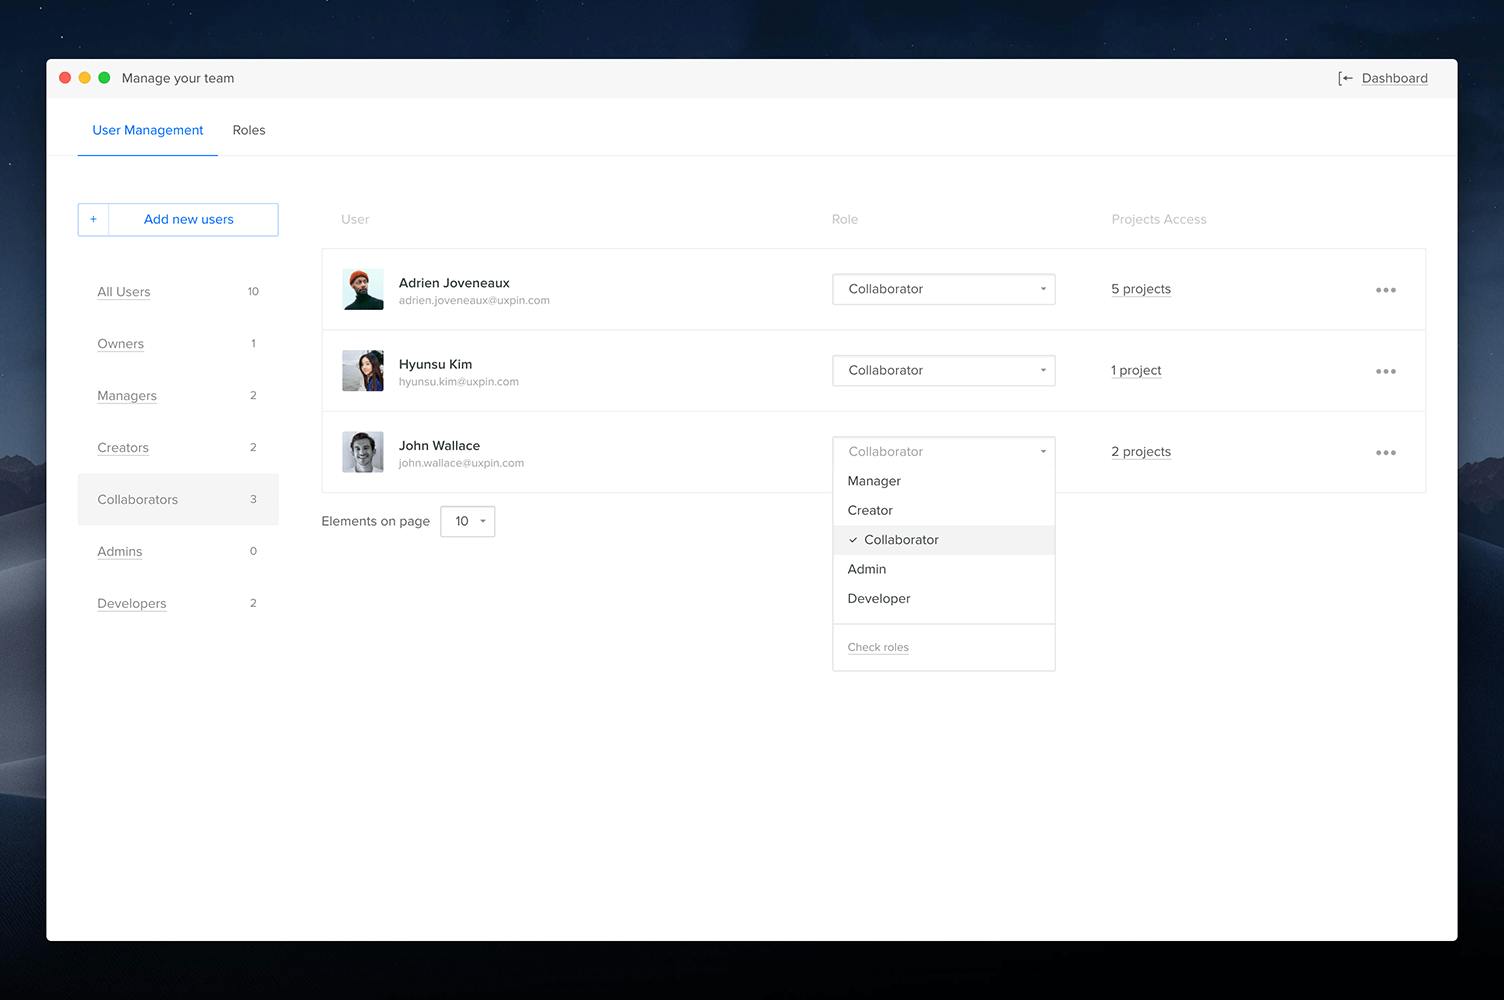The image size is (1504, 1000).
Task: Open options menu for John Wallace
Action: (x=1386, y=452)
